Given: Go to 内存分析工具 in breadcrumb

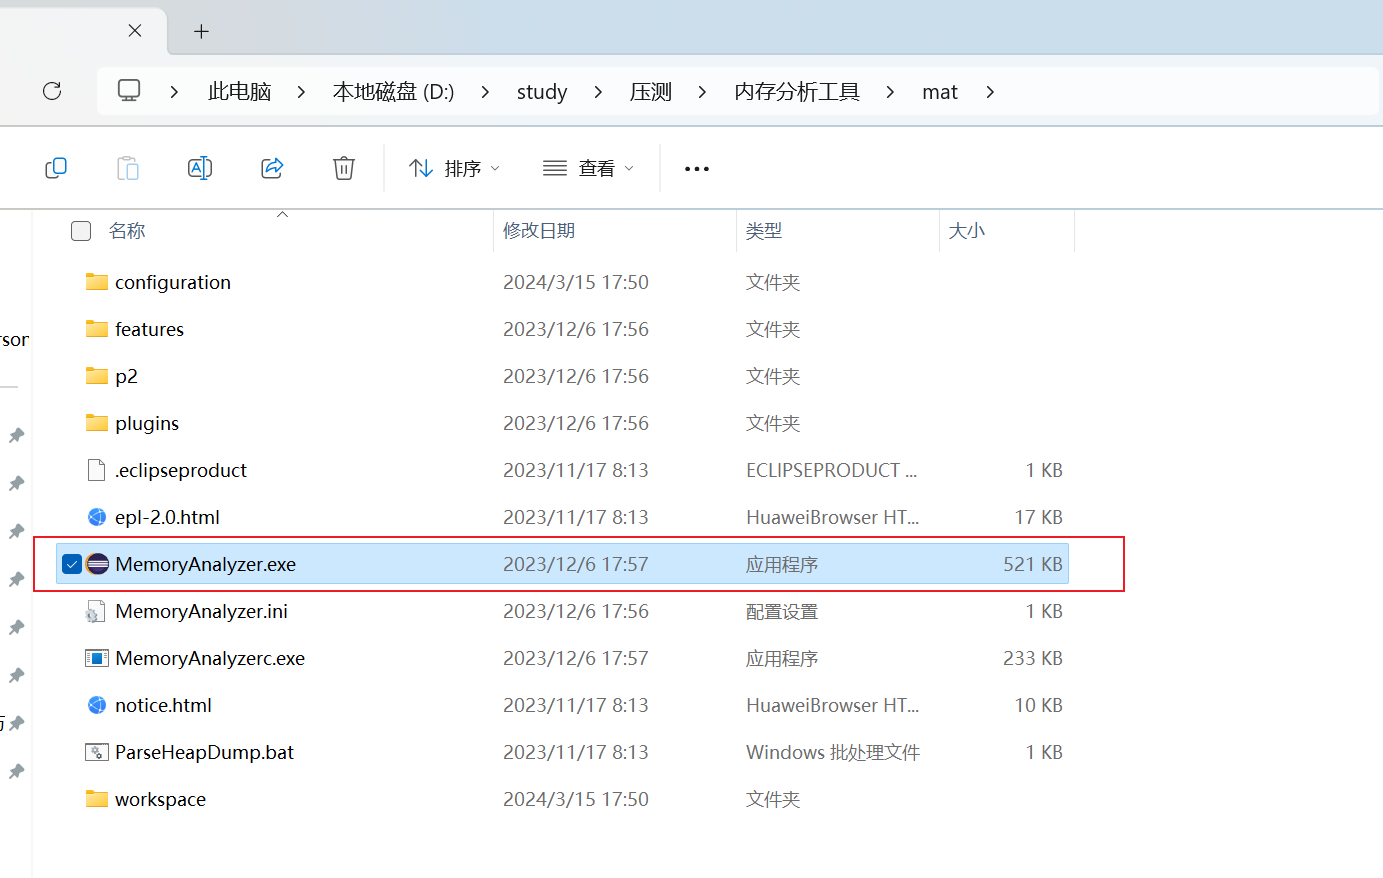Looking at the screenshot, I should pyautogui.click(x=797, y=92).
